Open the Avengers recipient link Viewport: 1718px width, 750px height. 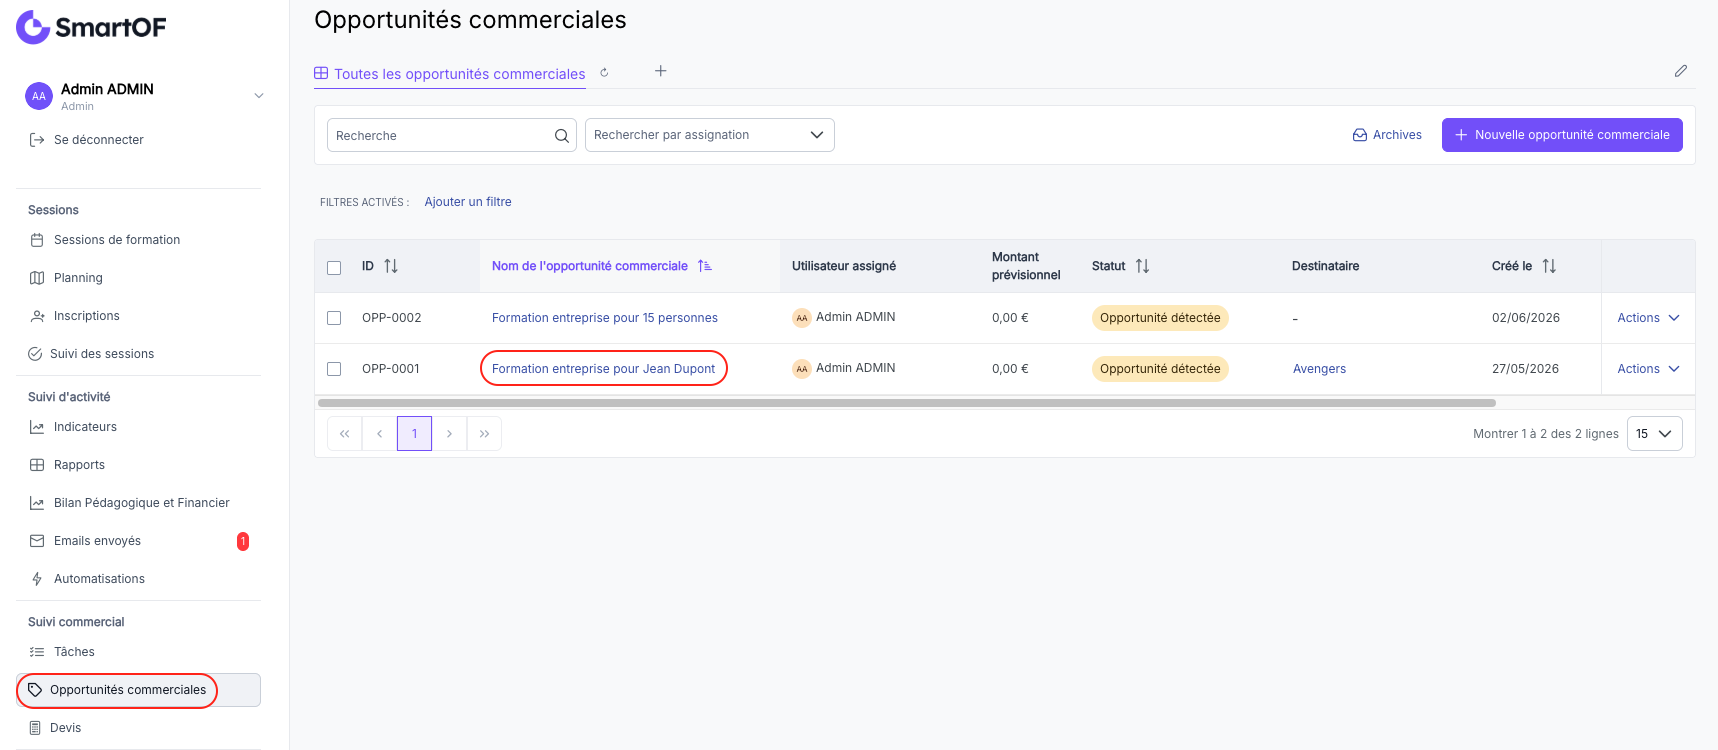(x=1319, y=369)
